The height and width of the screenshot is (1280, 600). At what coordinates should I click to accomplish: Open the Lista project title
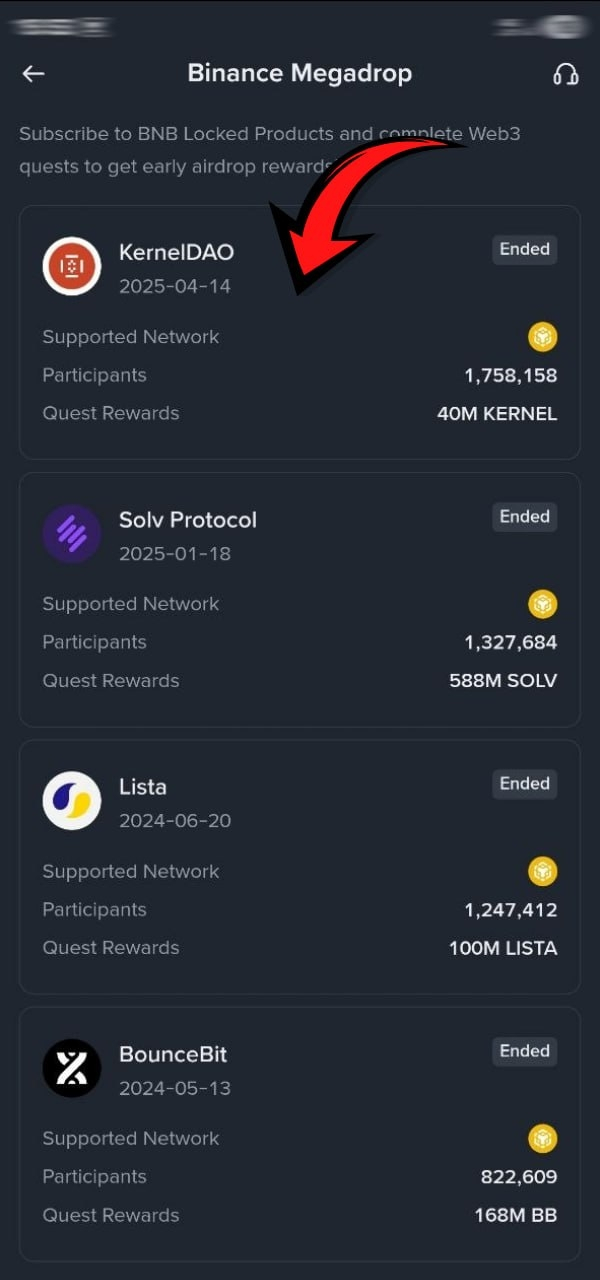(143, 787)
